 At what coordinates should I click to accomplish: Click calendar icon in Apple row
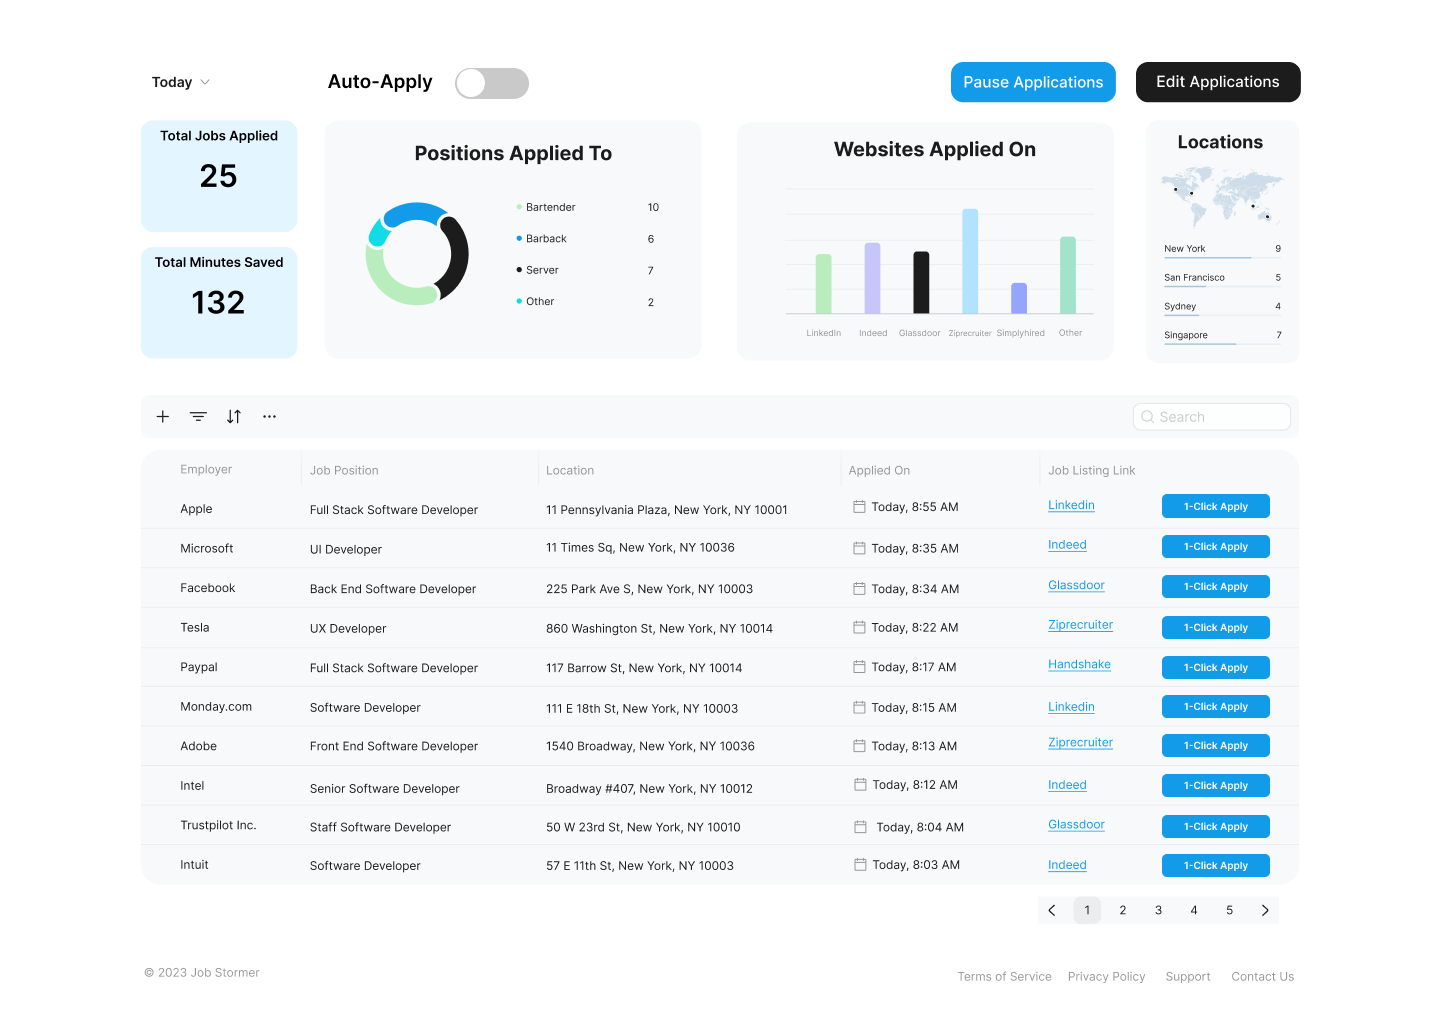click(x=859, y=507)
